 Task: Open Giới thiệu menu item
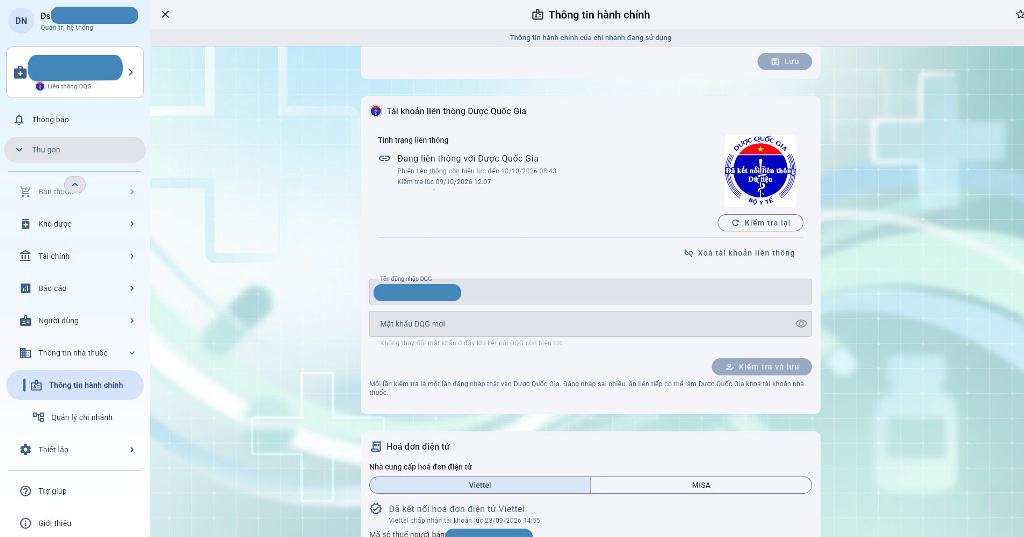tap(75, 523)
